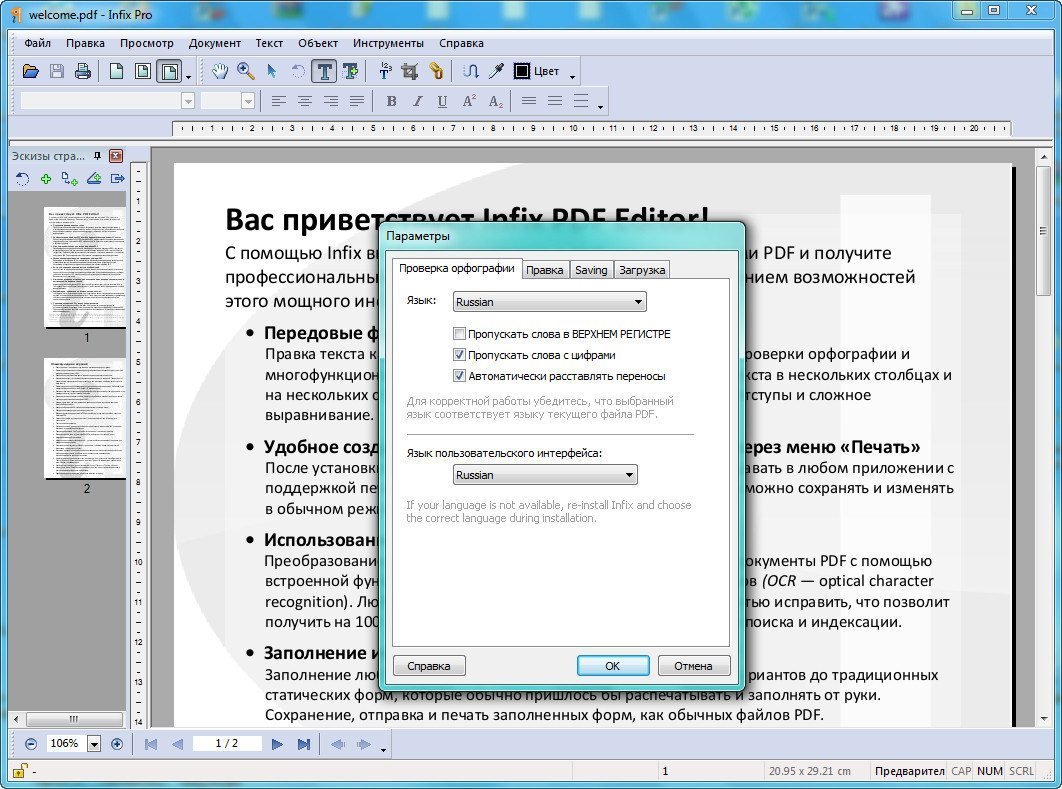The image size is (1062, 789).
Task: Click the numbered text T123 tool
Action: click(385, 71)
